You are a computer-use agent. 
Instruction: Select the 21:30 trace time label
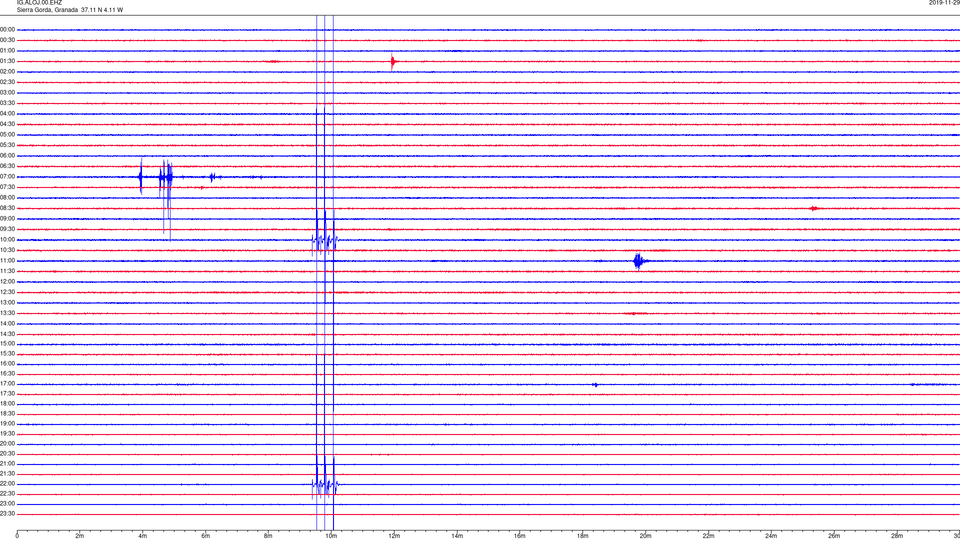pos(7,473)
